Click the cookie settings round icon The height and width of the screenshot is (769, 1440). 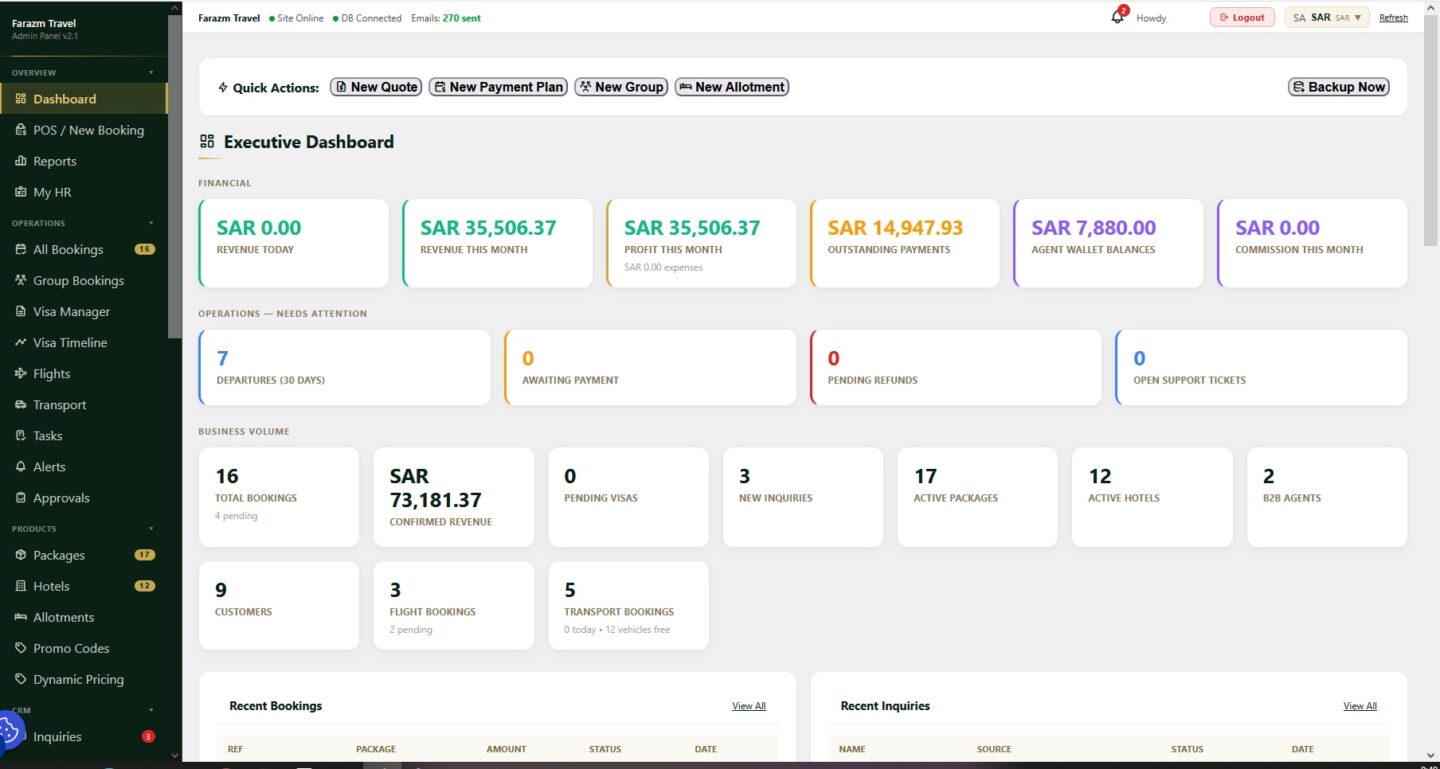point(8,732)
